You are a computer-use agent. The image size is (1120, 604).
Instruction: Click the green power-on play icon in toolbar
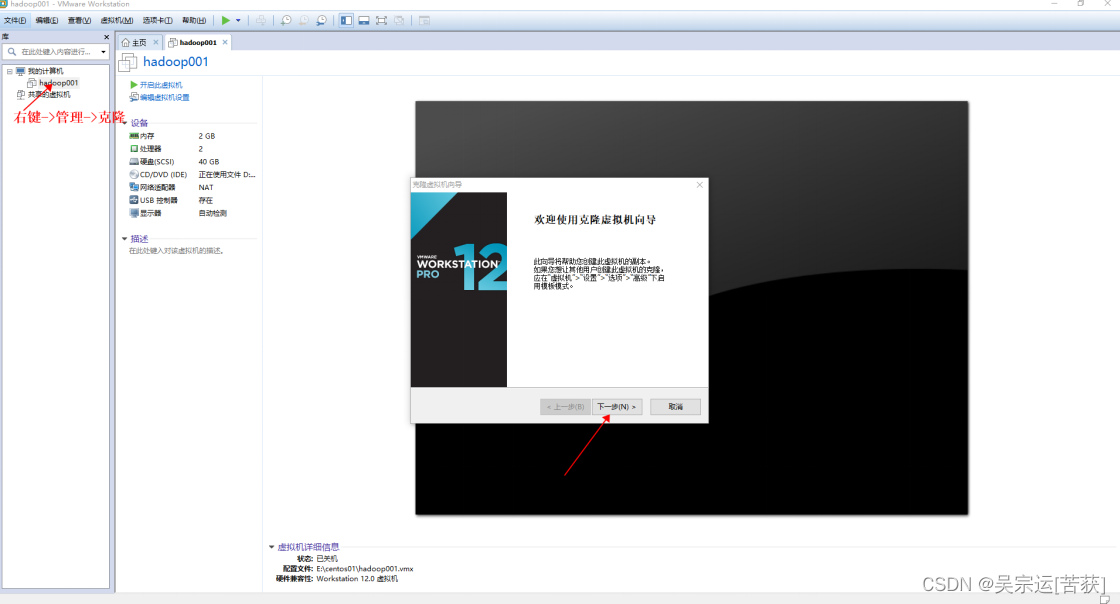point(226,21)
